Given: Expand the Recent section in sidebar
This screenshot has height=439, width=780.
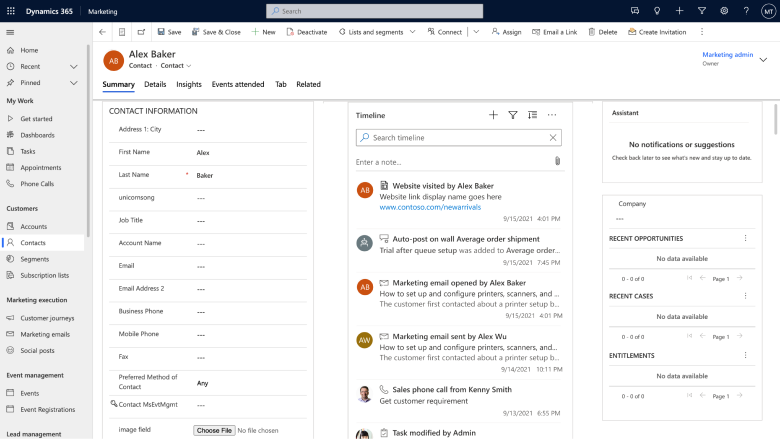Looking at the screenshot, I should pyautogui.click(x=74, y=67).
